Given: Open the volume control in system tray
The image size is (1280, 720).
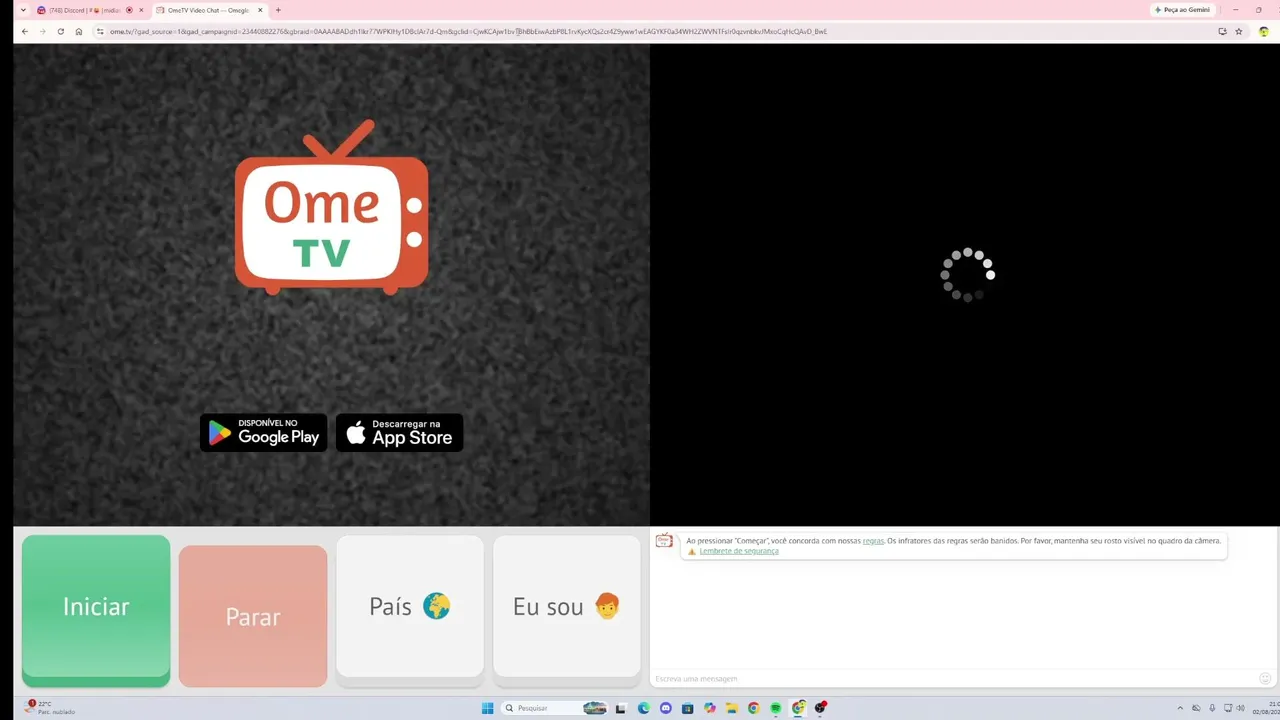Looking at the screenshot, I should [x=1243, y=708].
